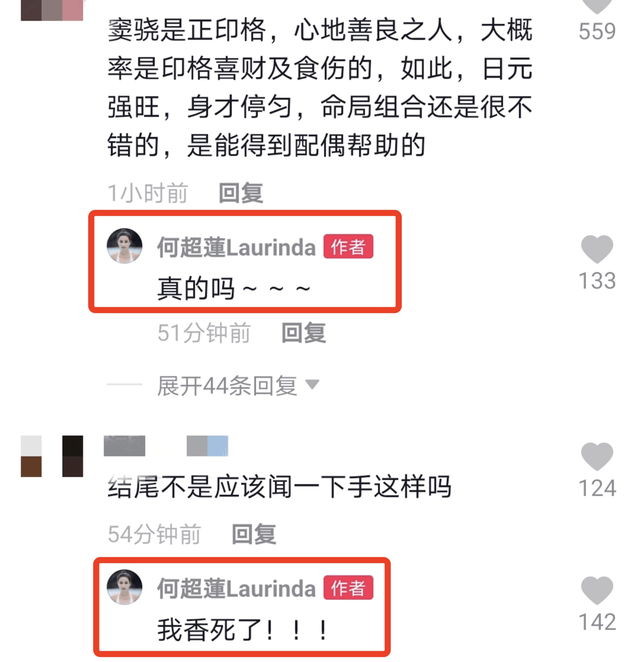This screenshot has height=662, width=640.
Task: Like the comment with 559 likes
Action: (597, 6)
